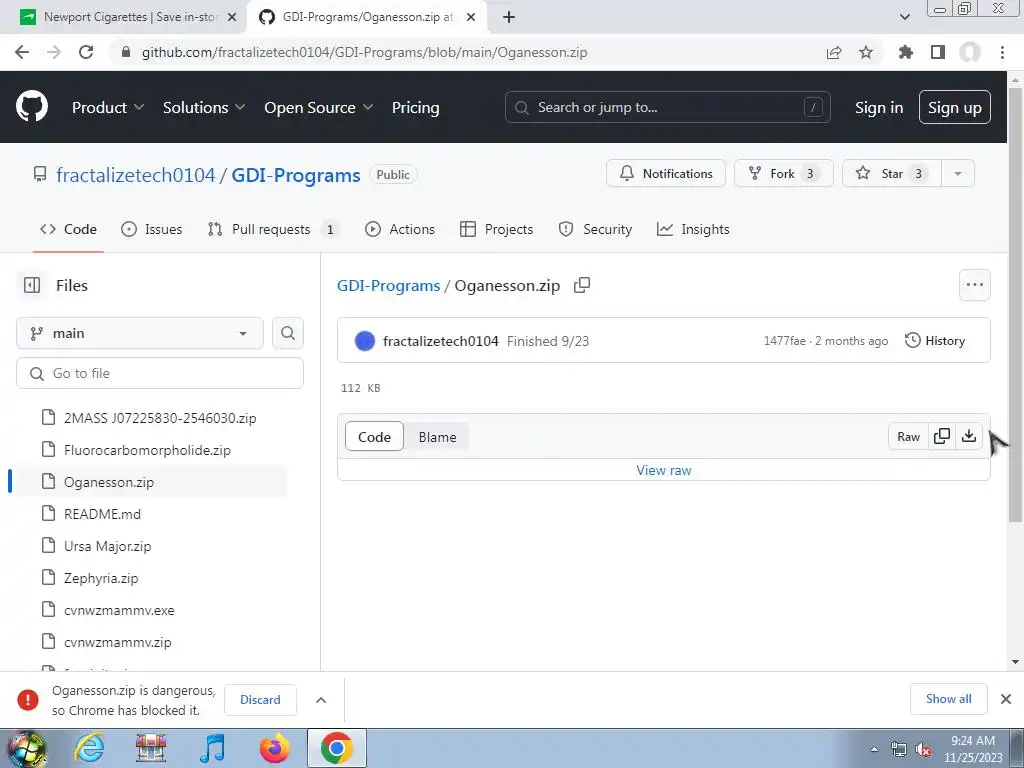Switch to the Code repository tab
Image resolution: width=1024 pixels, height=768 pixels.
coord(68,229)
